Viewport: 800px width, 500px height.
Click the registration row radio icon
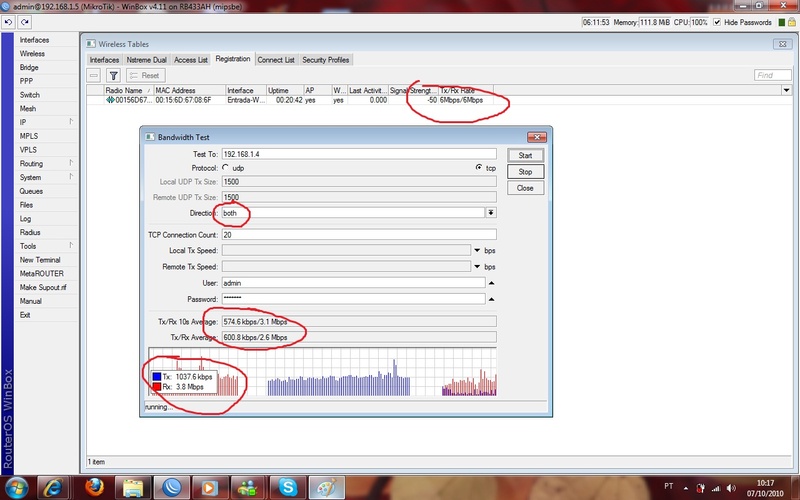coord(110,100)
